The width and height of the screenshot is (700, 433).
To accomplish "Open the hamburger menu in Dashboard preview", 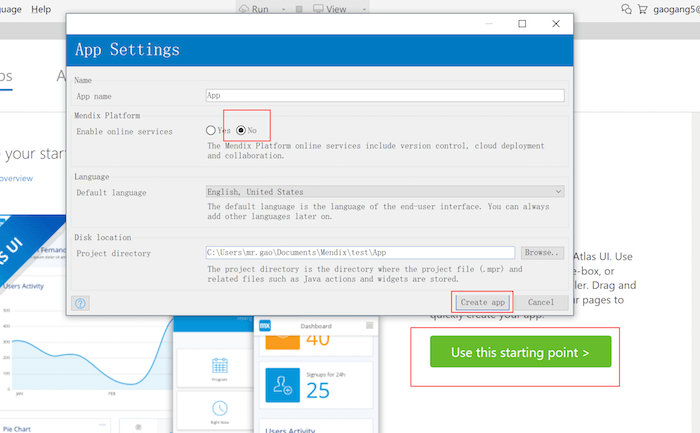I will [x=370, y=325].
